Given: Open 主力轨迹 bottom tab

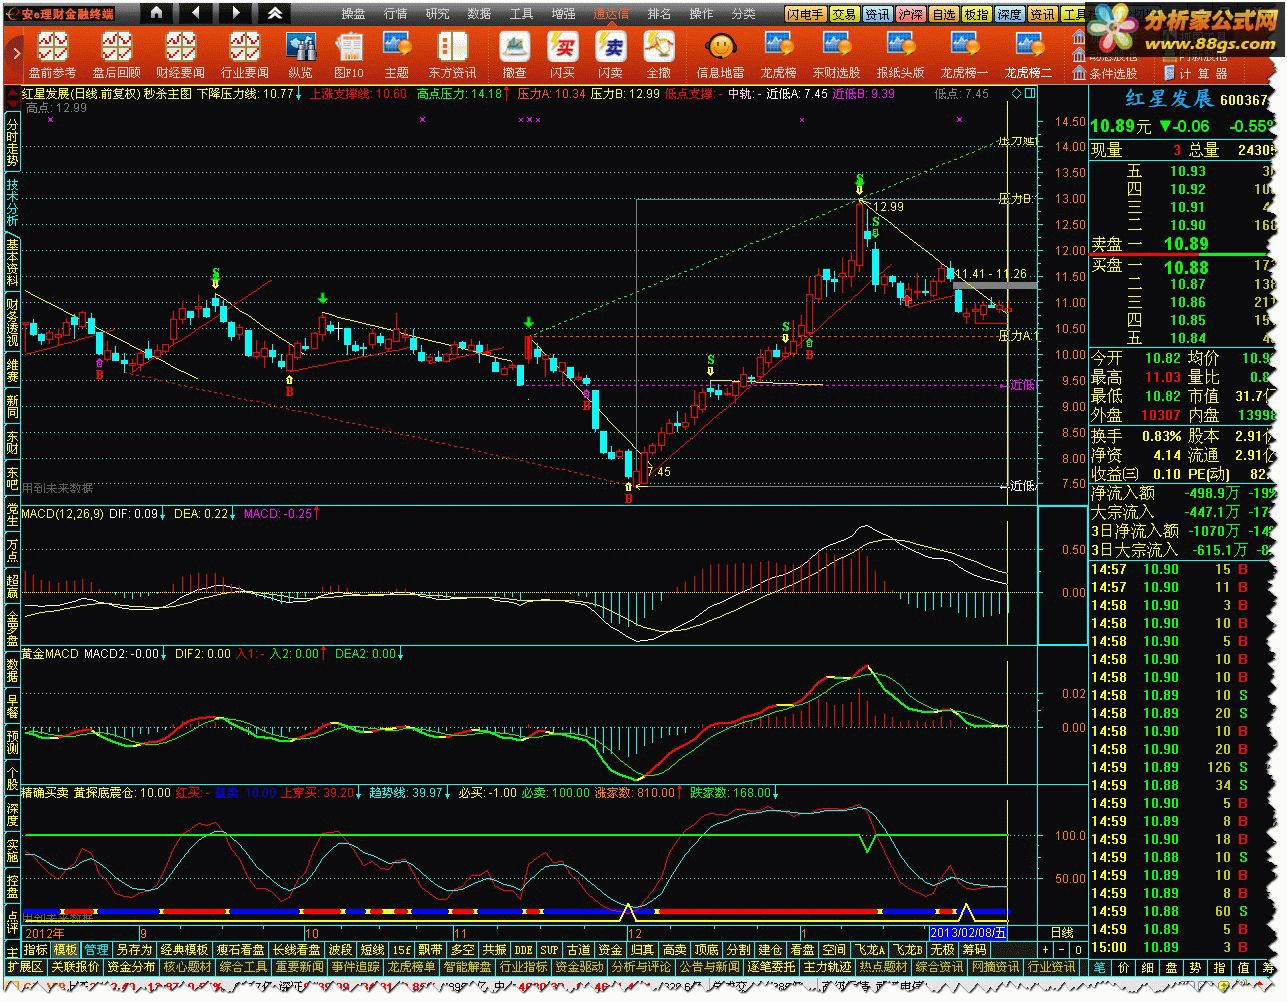Looking at the screenshot, I should click(828, 967).
